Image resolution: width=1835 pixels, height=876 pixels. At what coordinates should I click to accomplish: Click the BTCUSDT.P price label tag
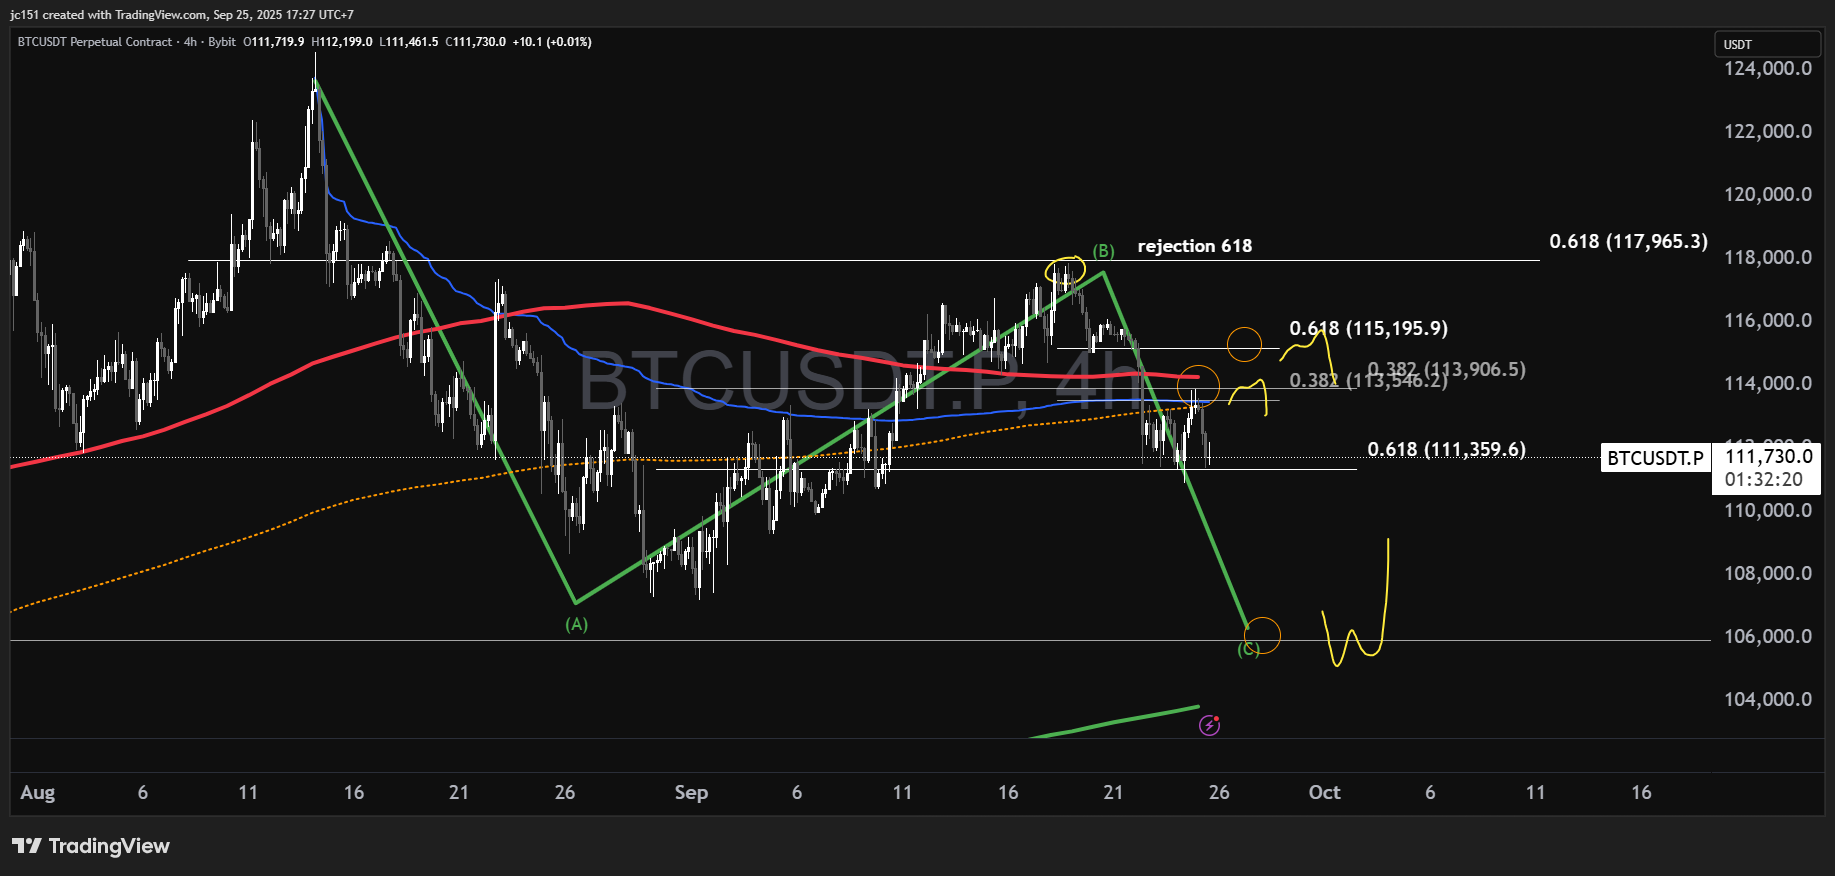pos(1655,458)
